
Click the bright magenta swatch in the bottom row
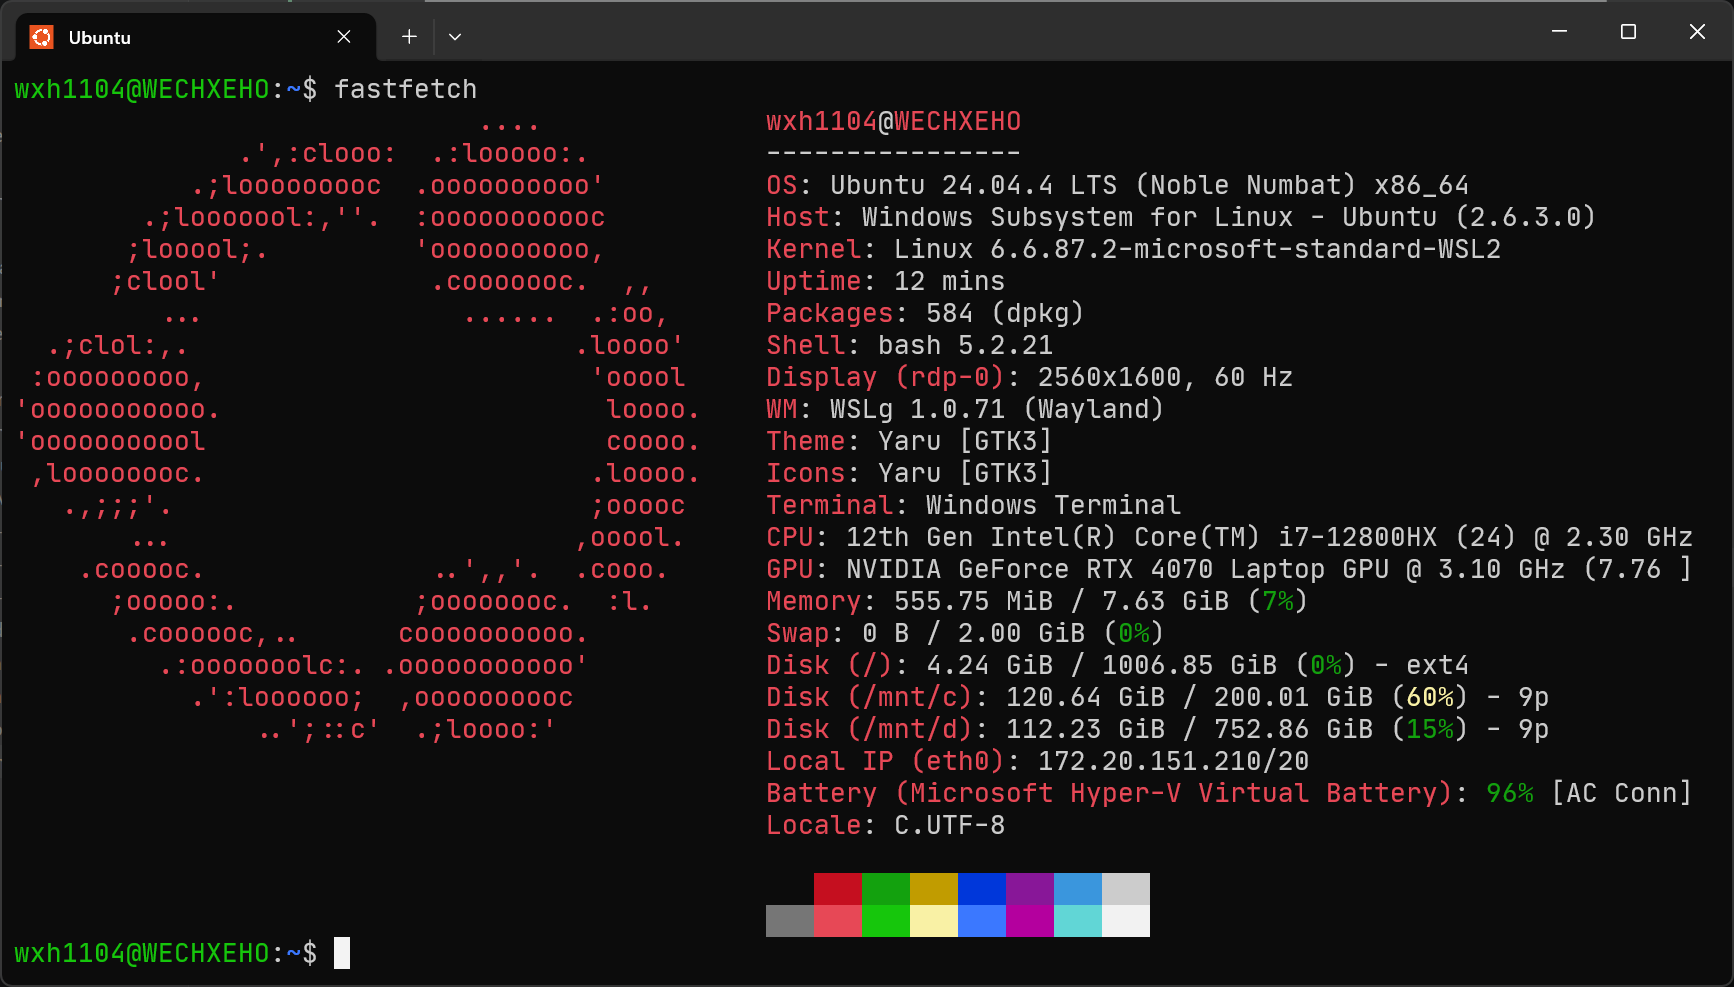[x=1029, y=921]
